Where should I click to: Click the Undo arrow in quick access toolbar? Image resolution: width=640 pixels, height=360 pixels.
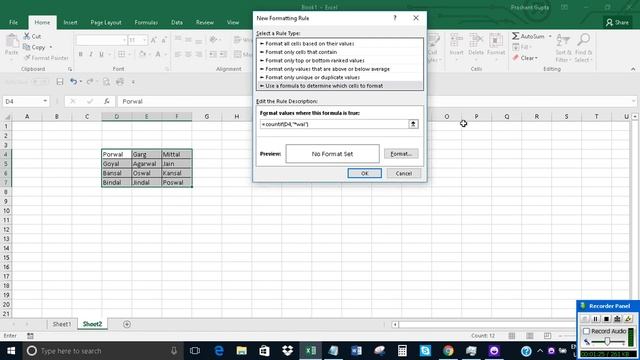click(73, 82)
